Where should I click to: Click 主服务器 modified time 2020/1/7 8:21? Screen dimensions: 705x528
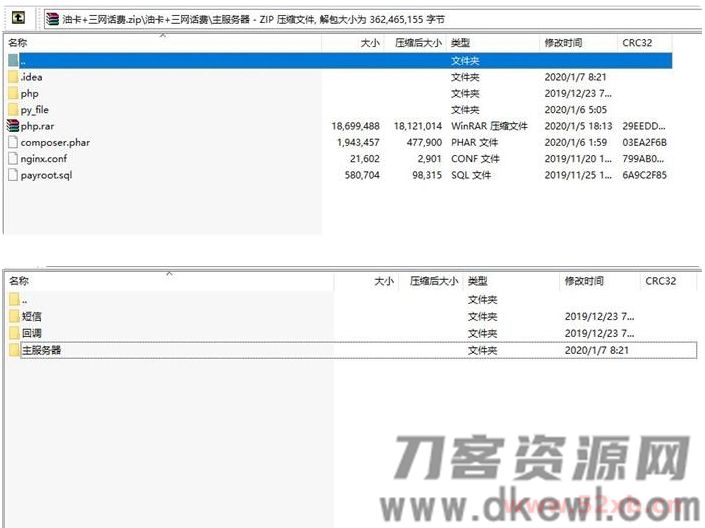point(597,350)
